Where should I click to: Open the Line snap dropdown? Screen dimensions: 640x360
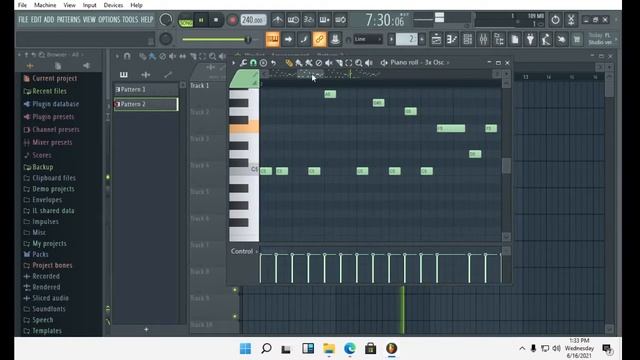(x=368, y=39)
